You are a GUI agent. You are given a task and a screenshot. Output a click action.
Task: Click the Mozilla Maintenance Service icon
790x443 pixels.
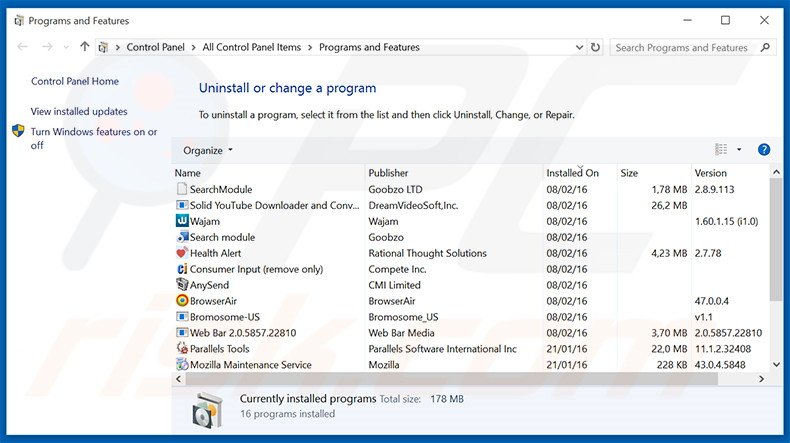point(182,364)
